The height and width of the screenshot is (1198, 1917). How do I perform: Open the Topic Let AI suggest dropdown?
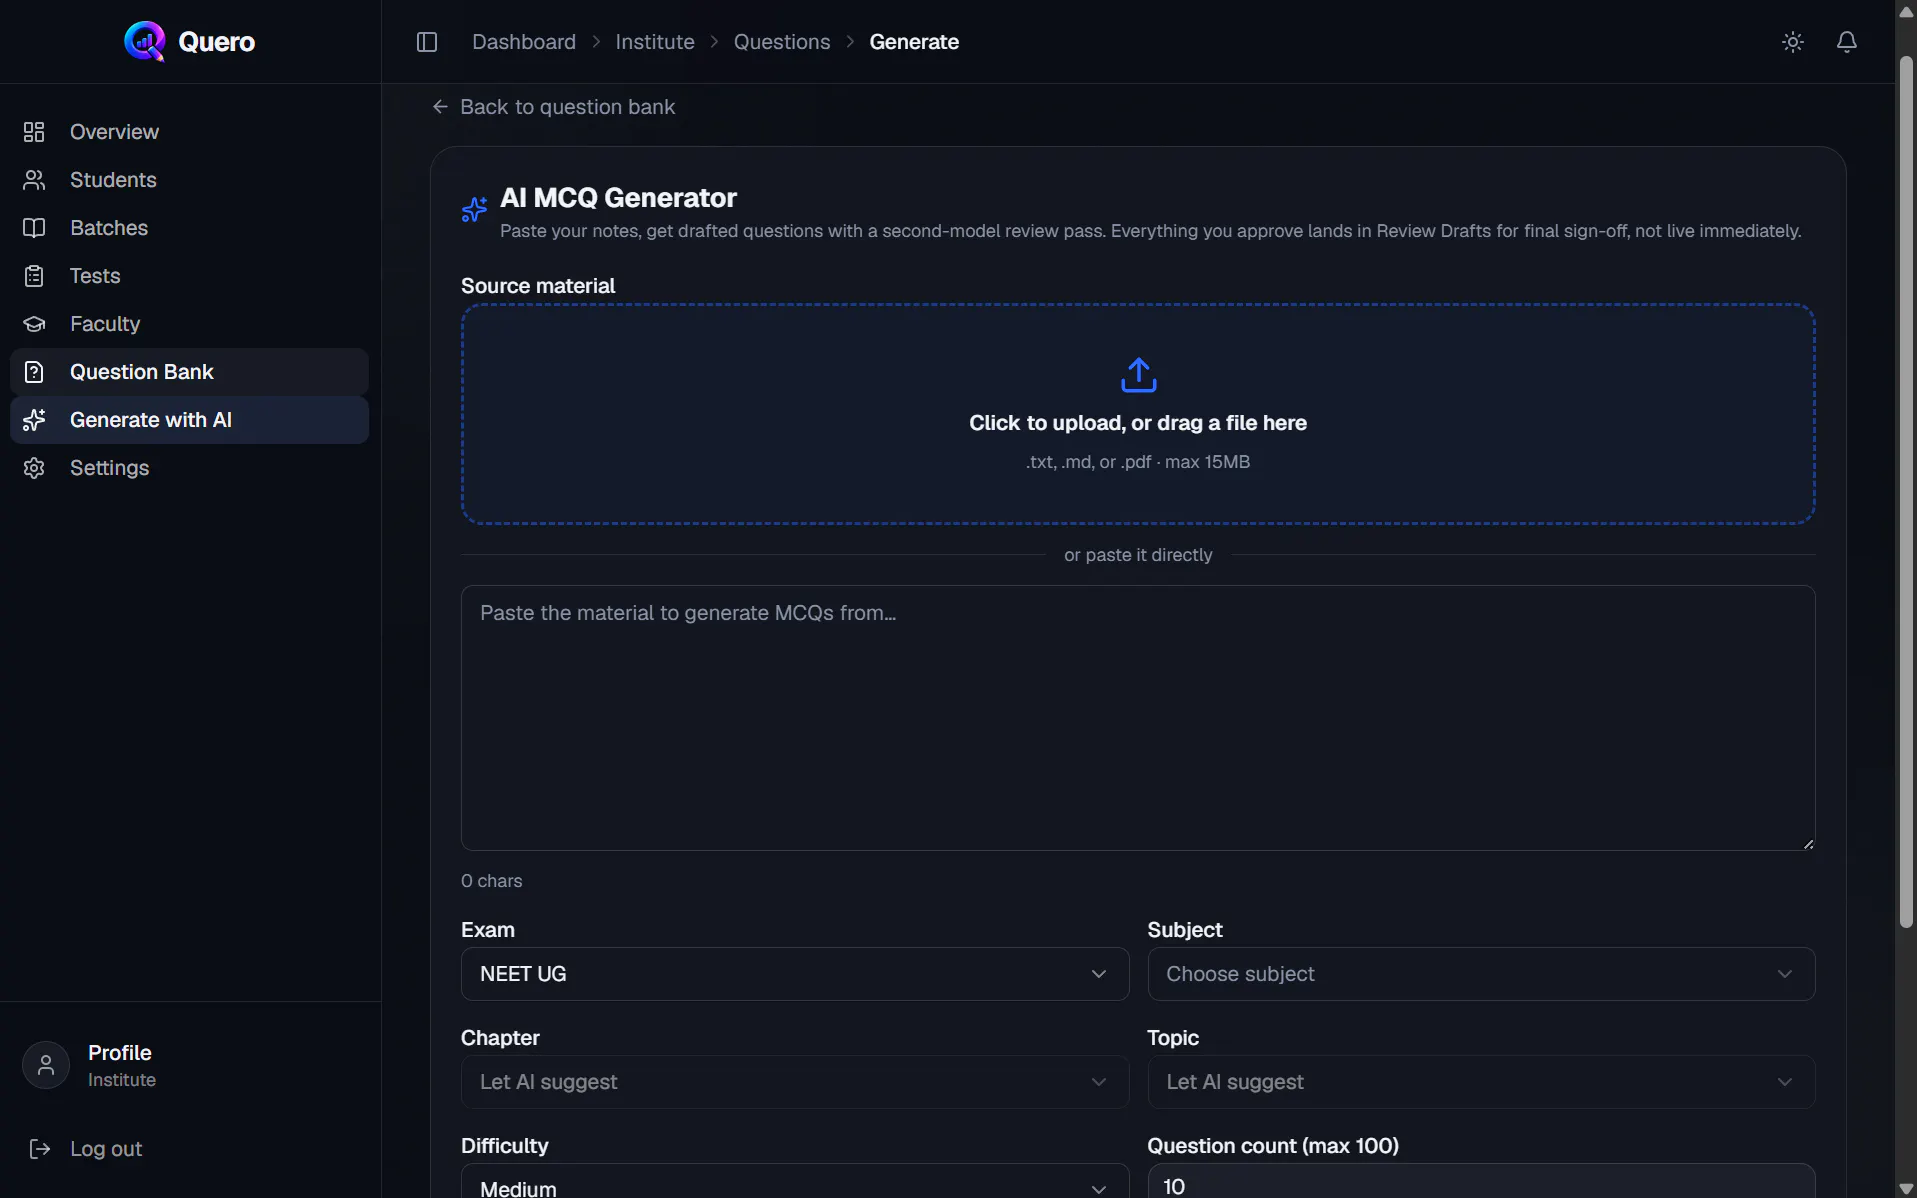(1480, 1082)
